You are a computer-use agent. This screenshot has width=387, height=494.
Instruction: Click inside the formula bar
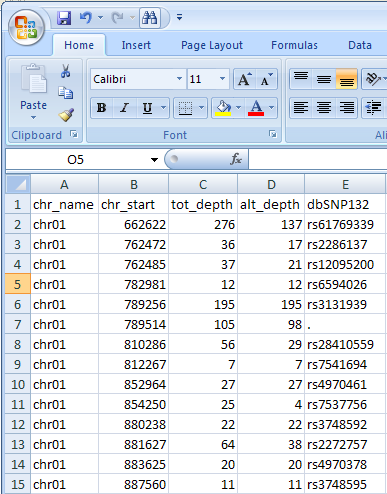tap(318, 159)
